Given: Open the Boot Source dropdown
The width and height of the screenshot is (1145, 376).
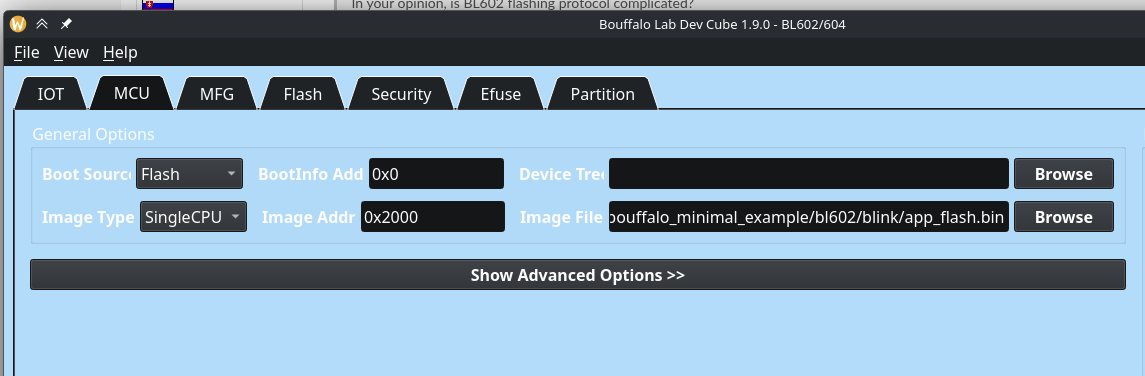Looking at the screenshot, I should (x=189, y=174).
